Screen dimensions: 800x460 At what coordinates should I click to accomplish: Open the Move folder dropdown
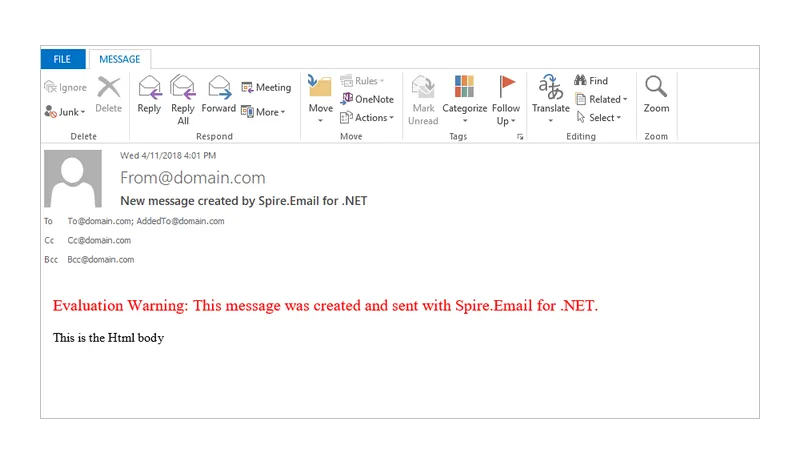(320, 100)
